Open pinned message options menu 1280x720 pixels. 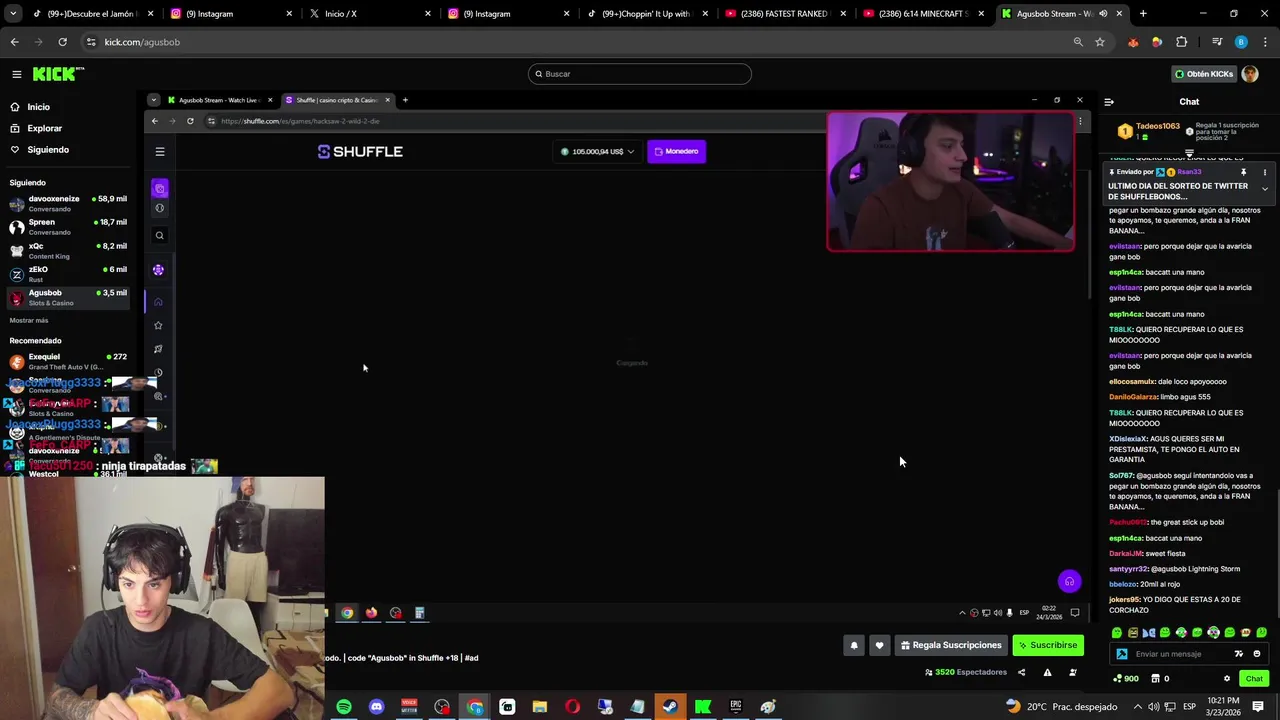pos(1264,172)
